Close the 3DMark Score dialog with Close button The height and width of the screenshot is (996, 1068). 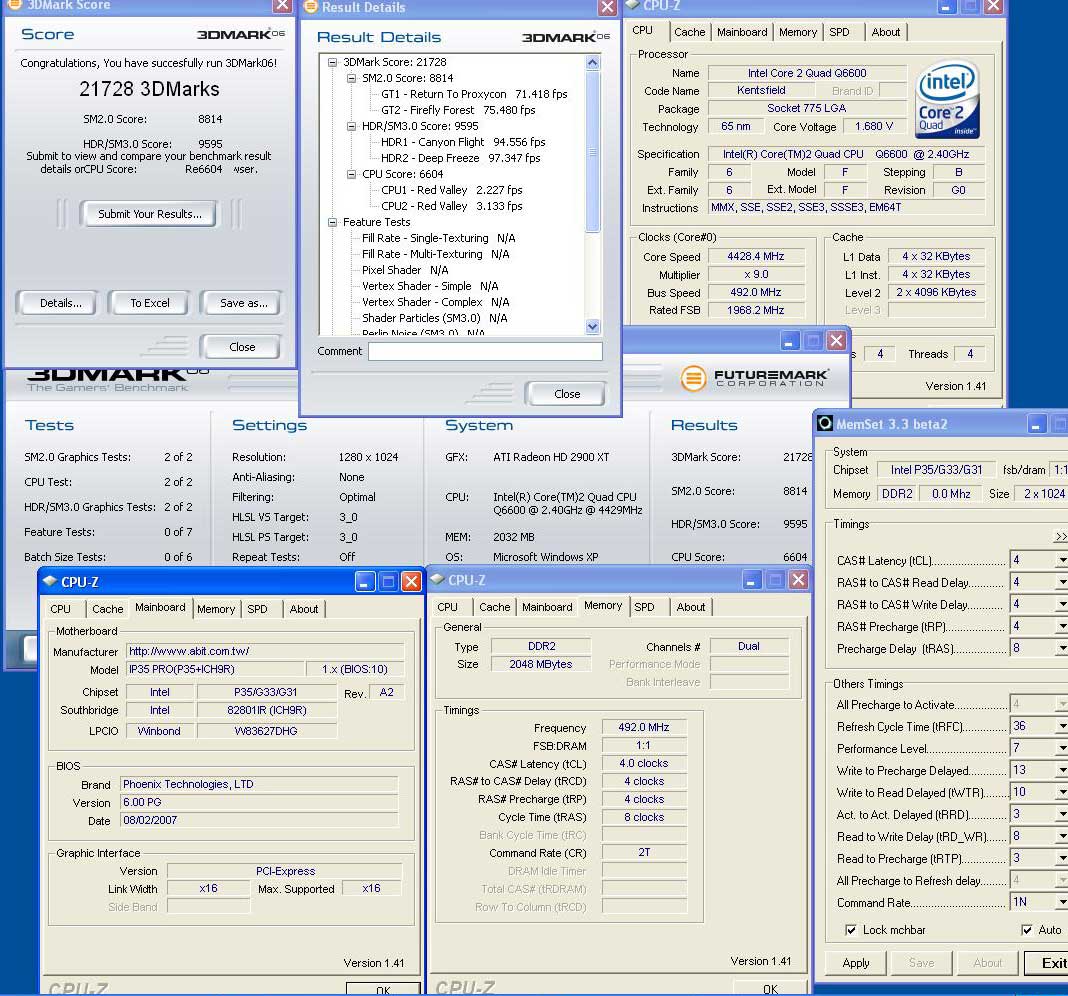pyautogui.click(x=242, y=347)
